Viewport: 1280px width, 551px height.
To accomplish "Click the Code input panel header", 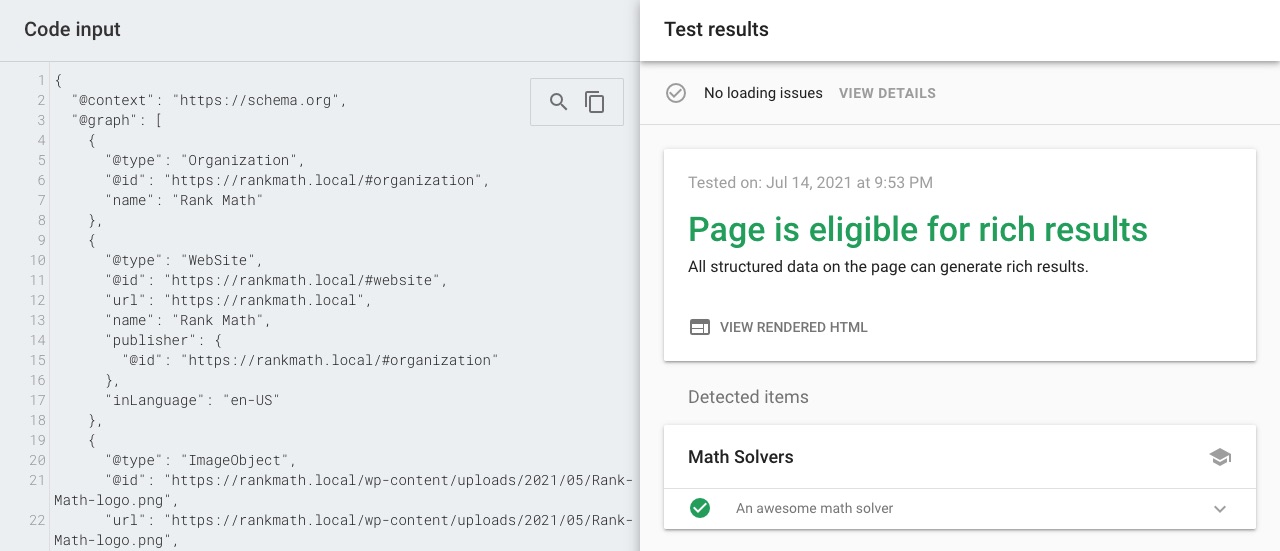I will tap(72, 29).
